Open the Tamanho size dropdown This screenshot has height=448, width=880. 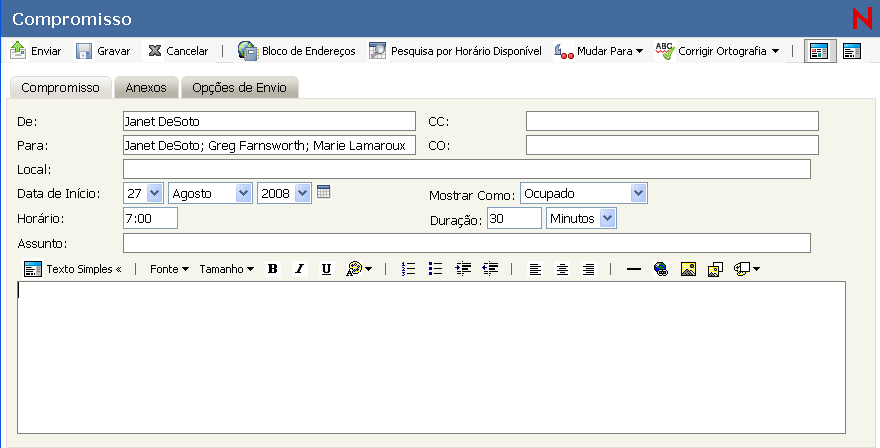click(227, 269)
